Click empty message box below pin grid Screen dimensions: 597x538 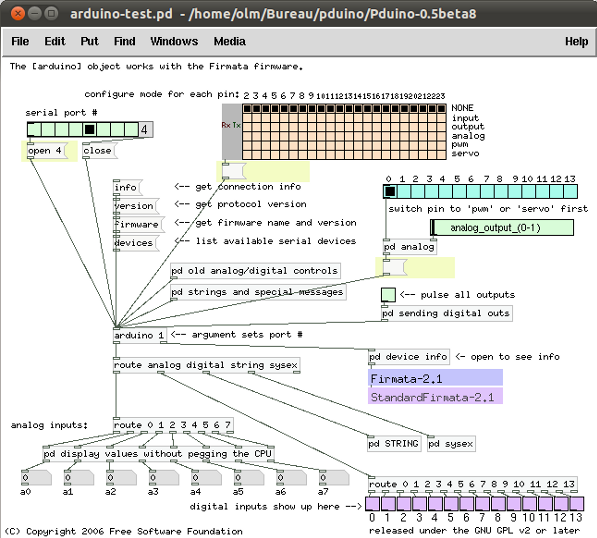[234, 171]
